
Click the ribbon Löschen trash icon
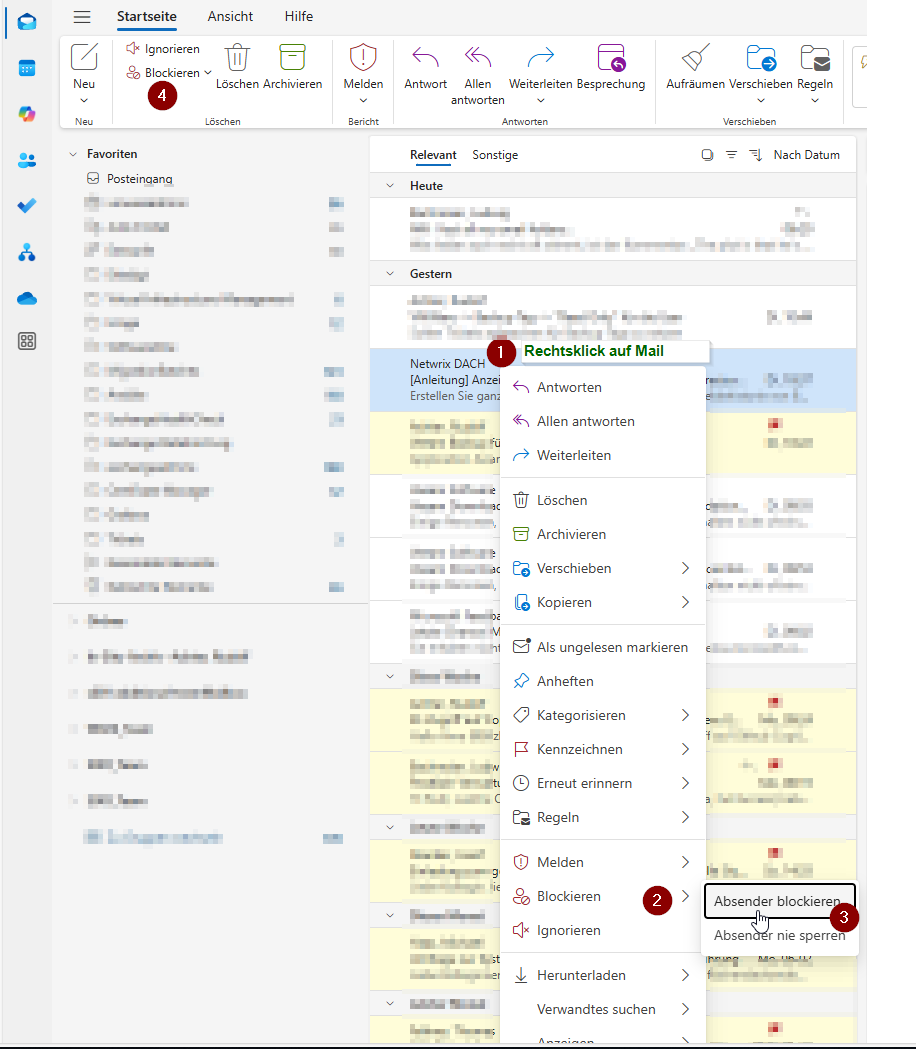click(237, 57)
